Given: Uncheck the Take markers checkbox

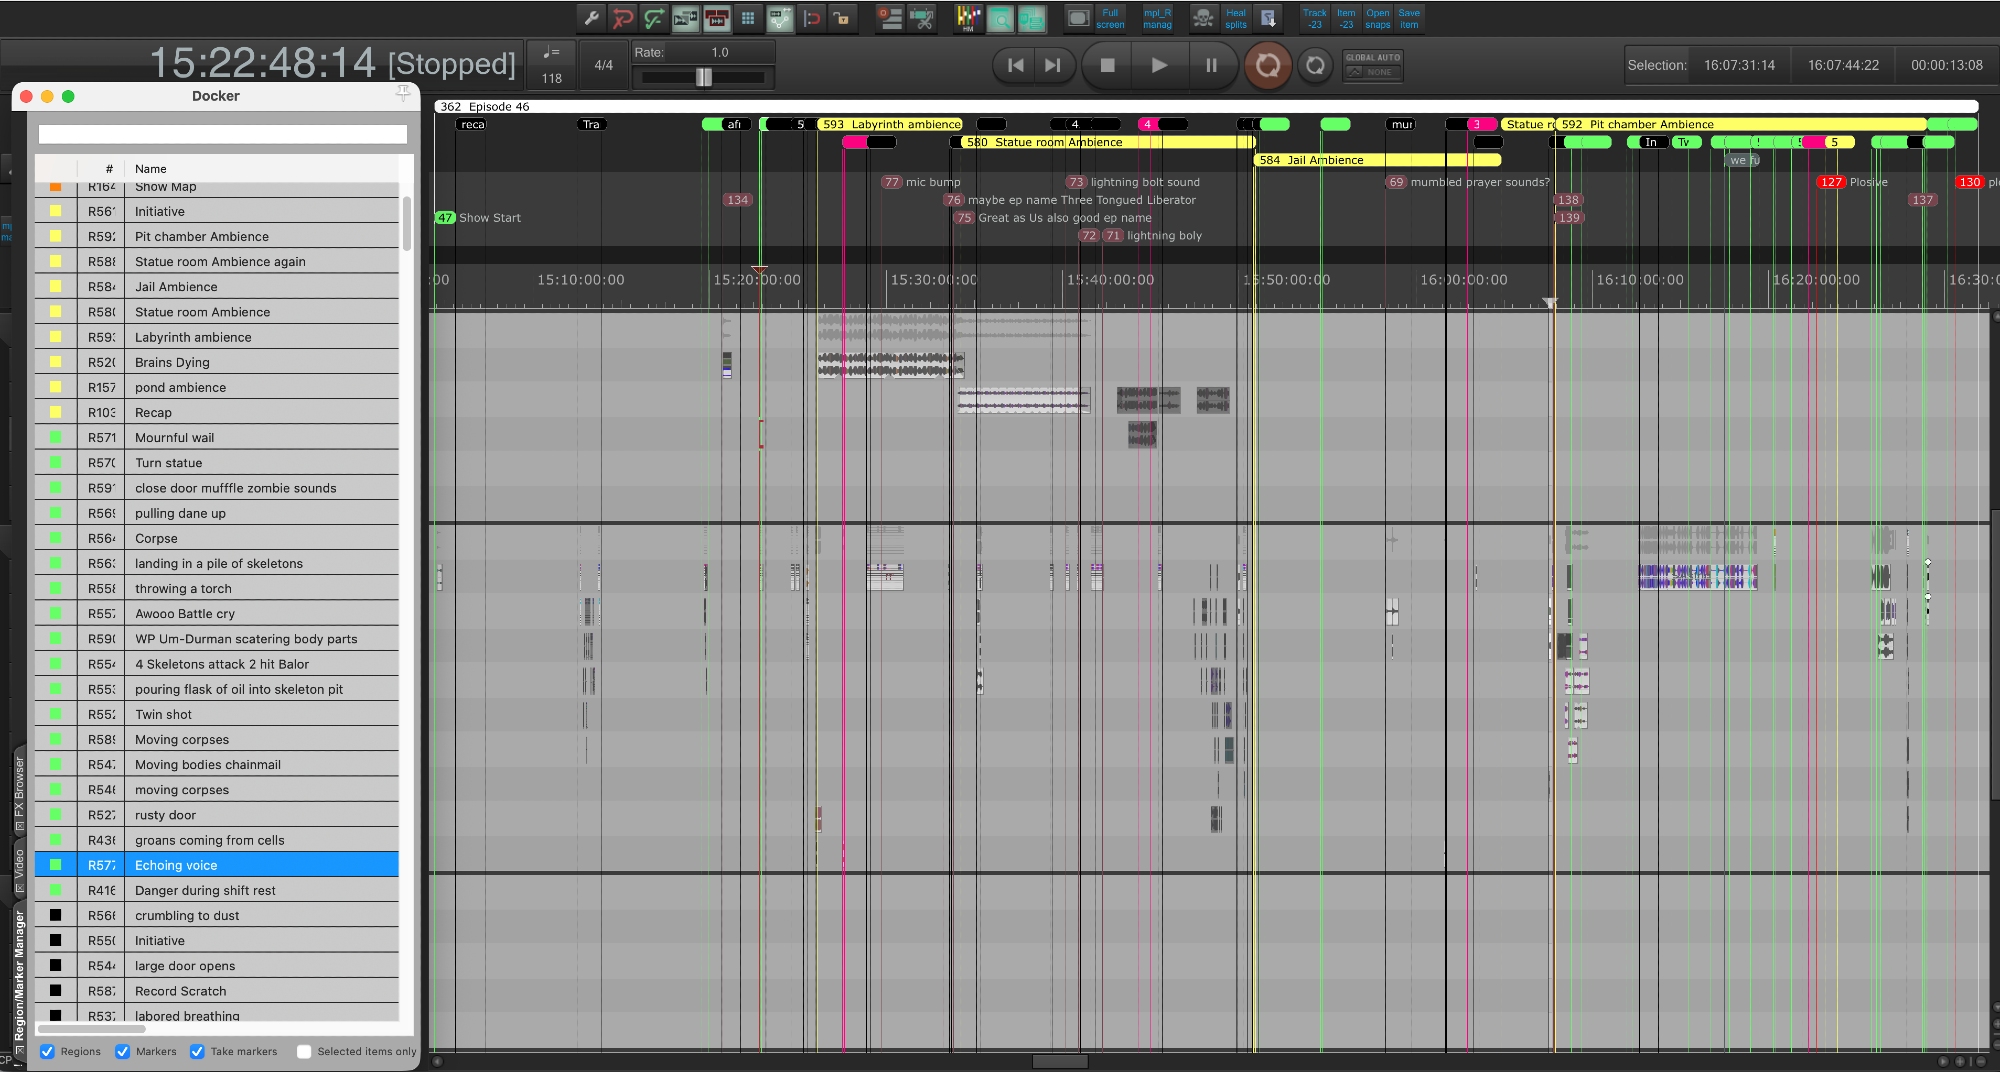Looking at the screenshot, I should (x=197, y=1051).
